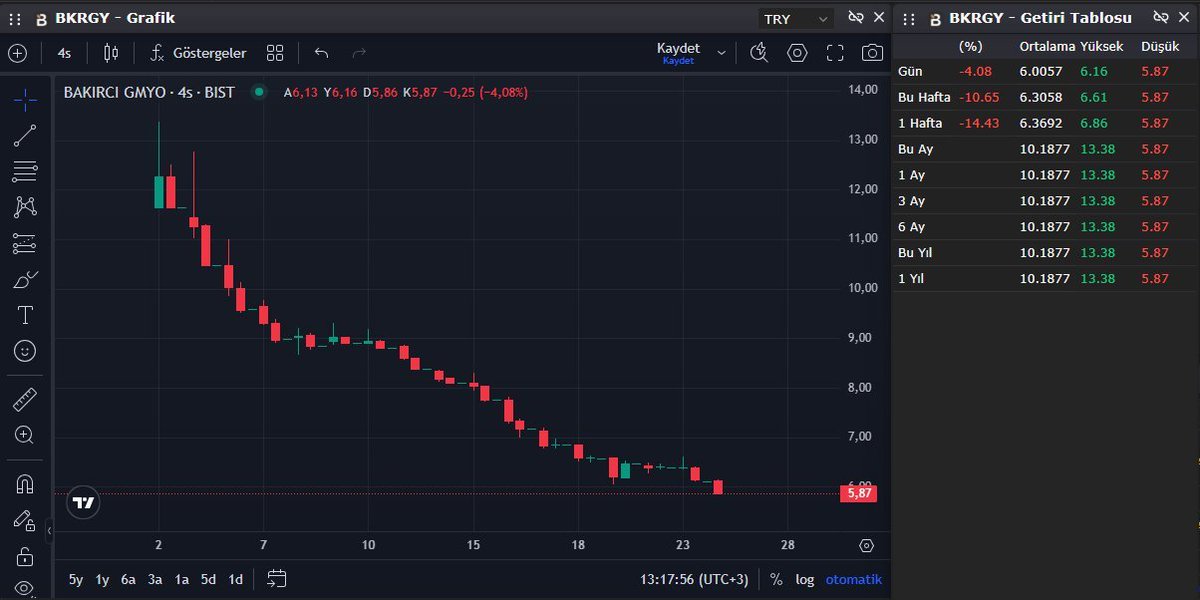Screen dimensions: 1200x600
Task: Toggle link icon in Grafik panel
Action: 855,18
